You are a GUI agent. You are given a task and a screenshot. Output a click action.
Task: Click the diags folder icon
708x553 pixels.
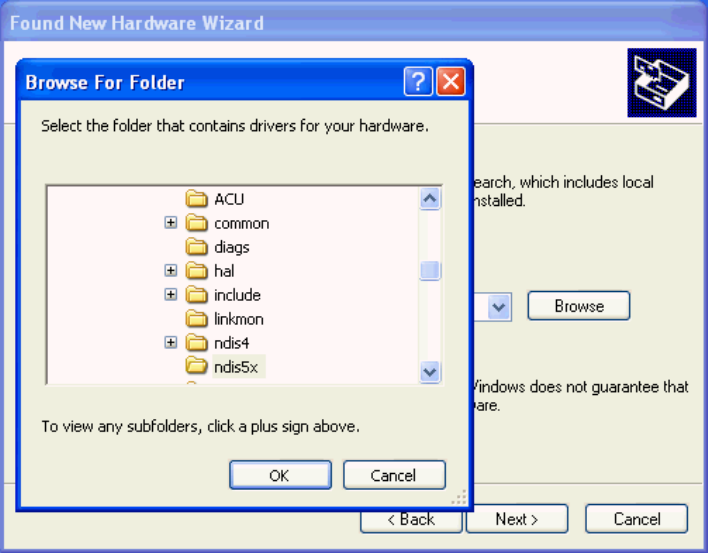[196, 246]
